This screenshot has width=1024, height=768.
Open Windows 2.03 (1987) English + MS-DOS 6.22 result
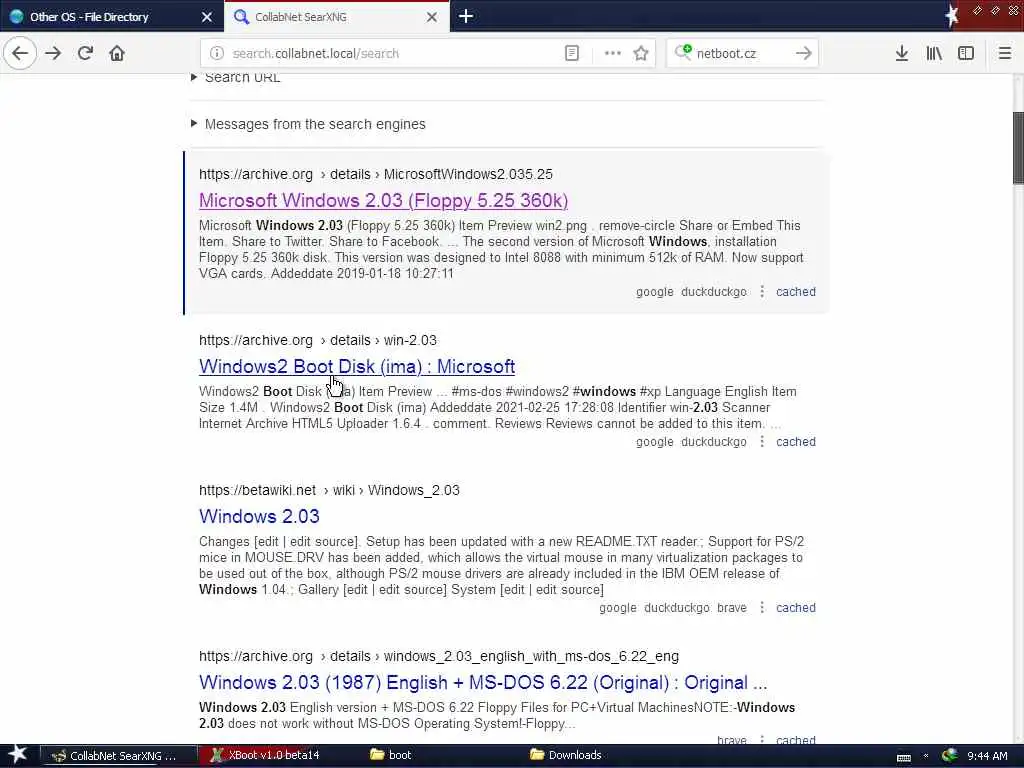(483, 682)
